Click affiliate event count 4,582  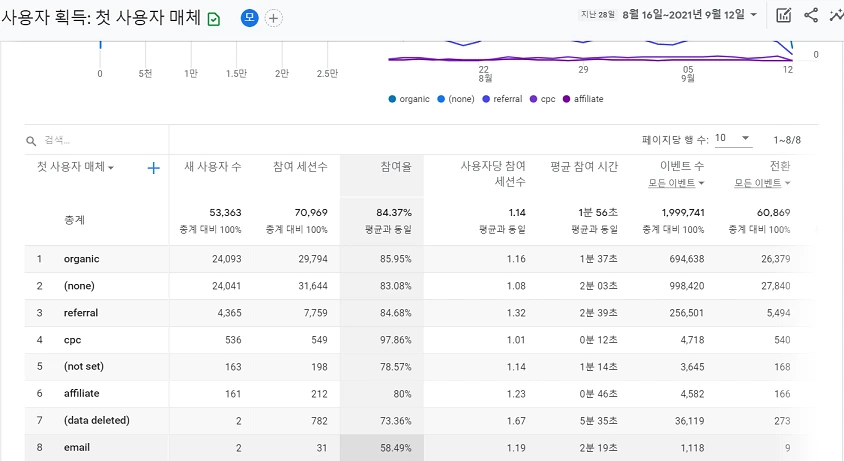(x=692, y=394)
